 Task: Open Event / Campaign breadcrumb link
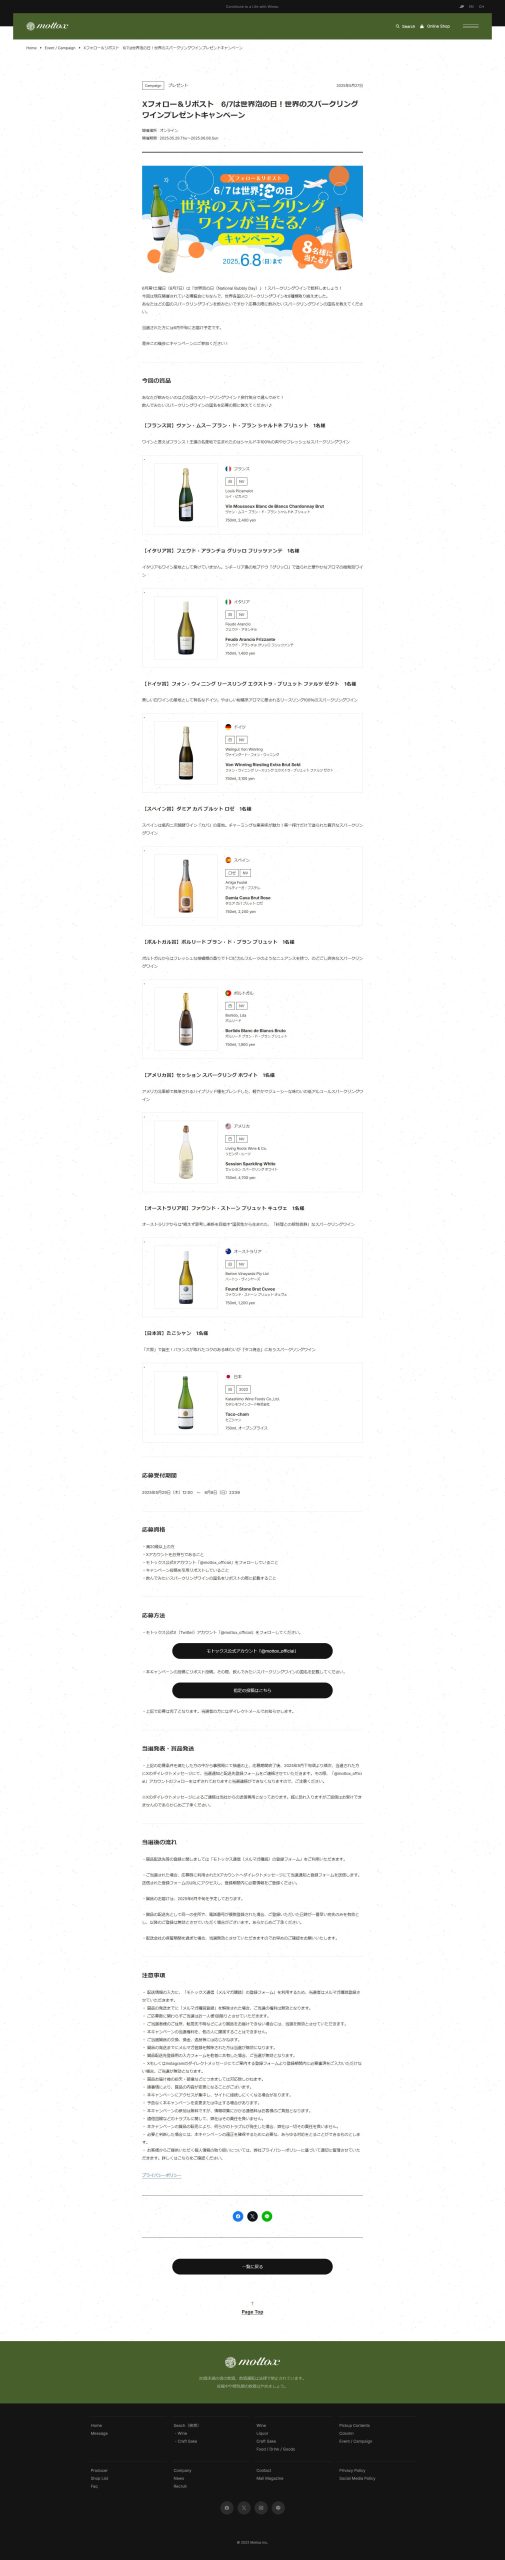coord(60,48)
